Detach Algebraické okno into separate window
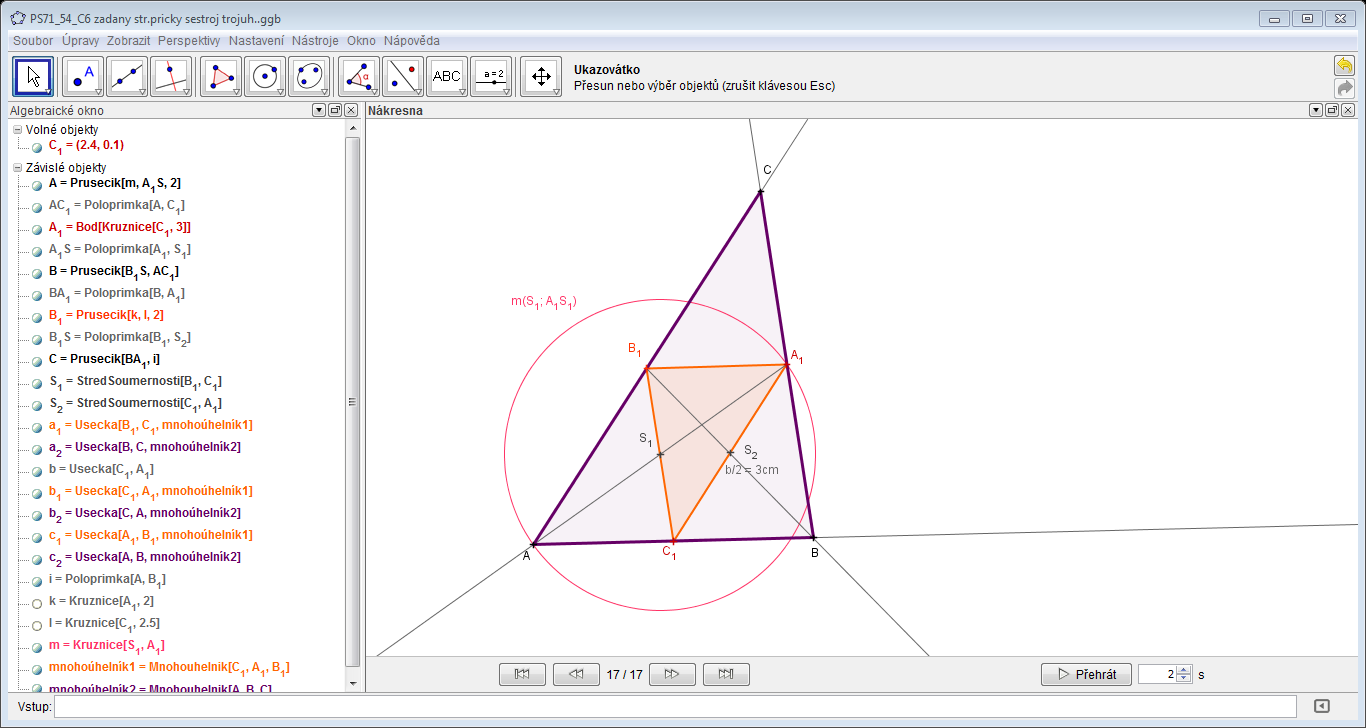This screenshot has height=728, width=1366. click(335, 111)
